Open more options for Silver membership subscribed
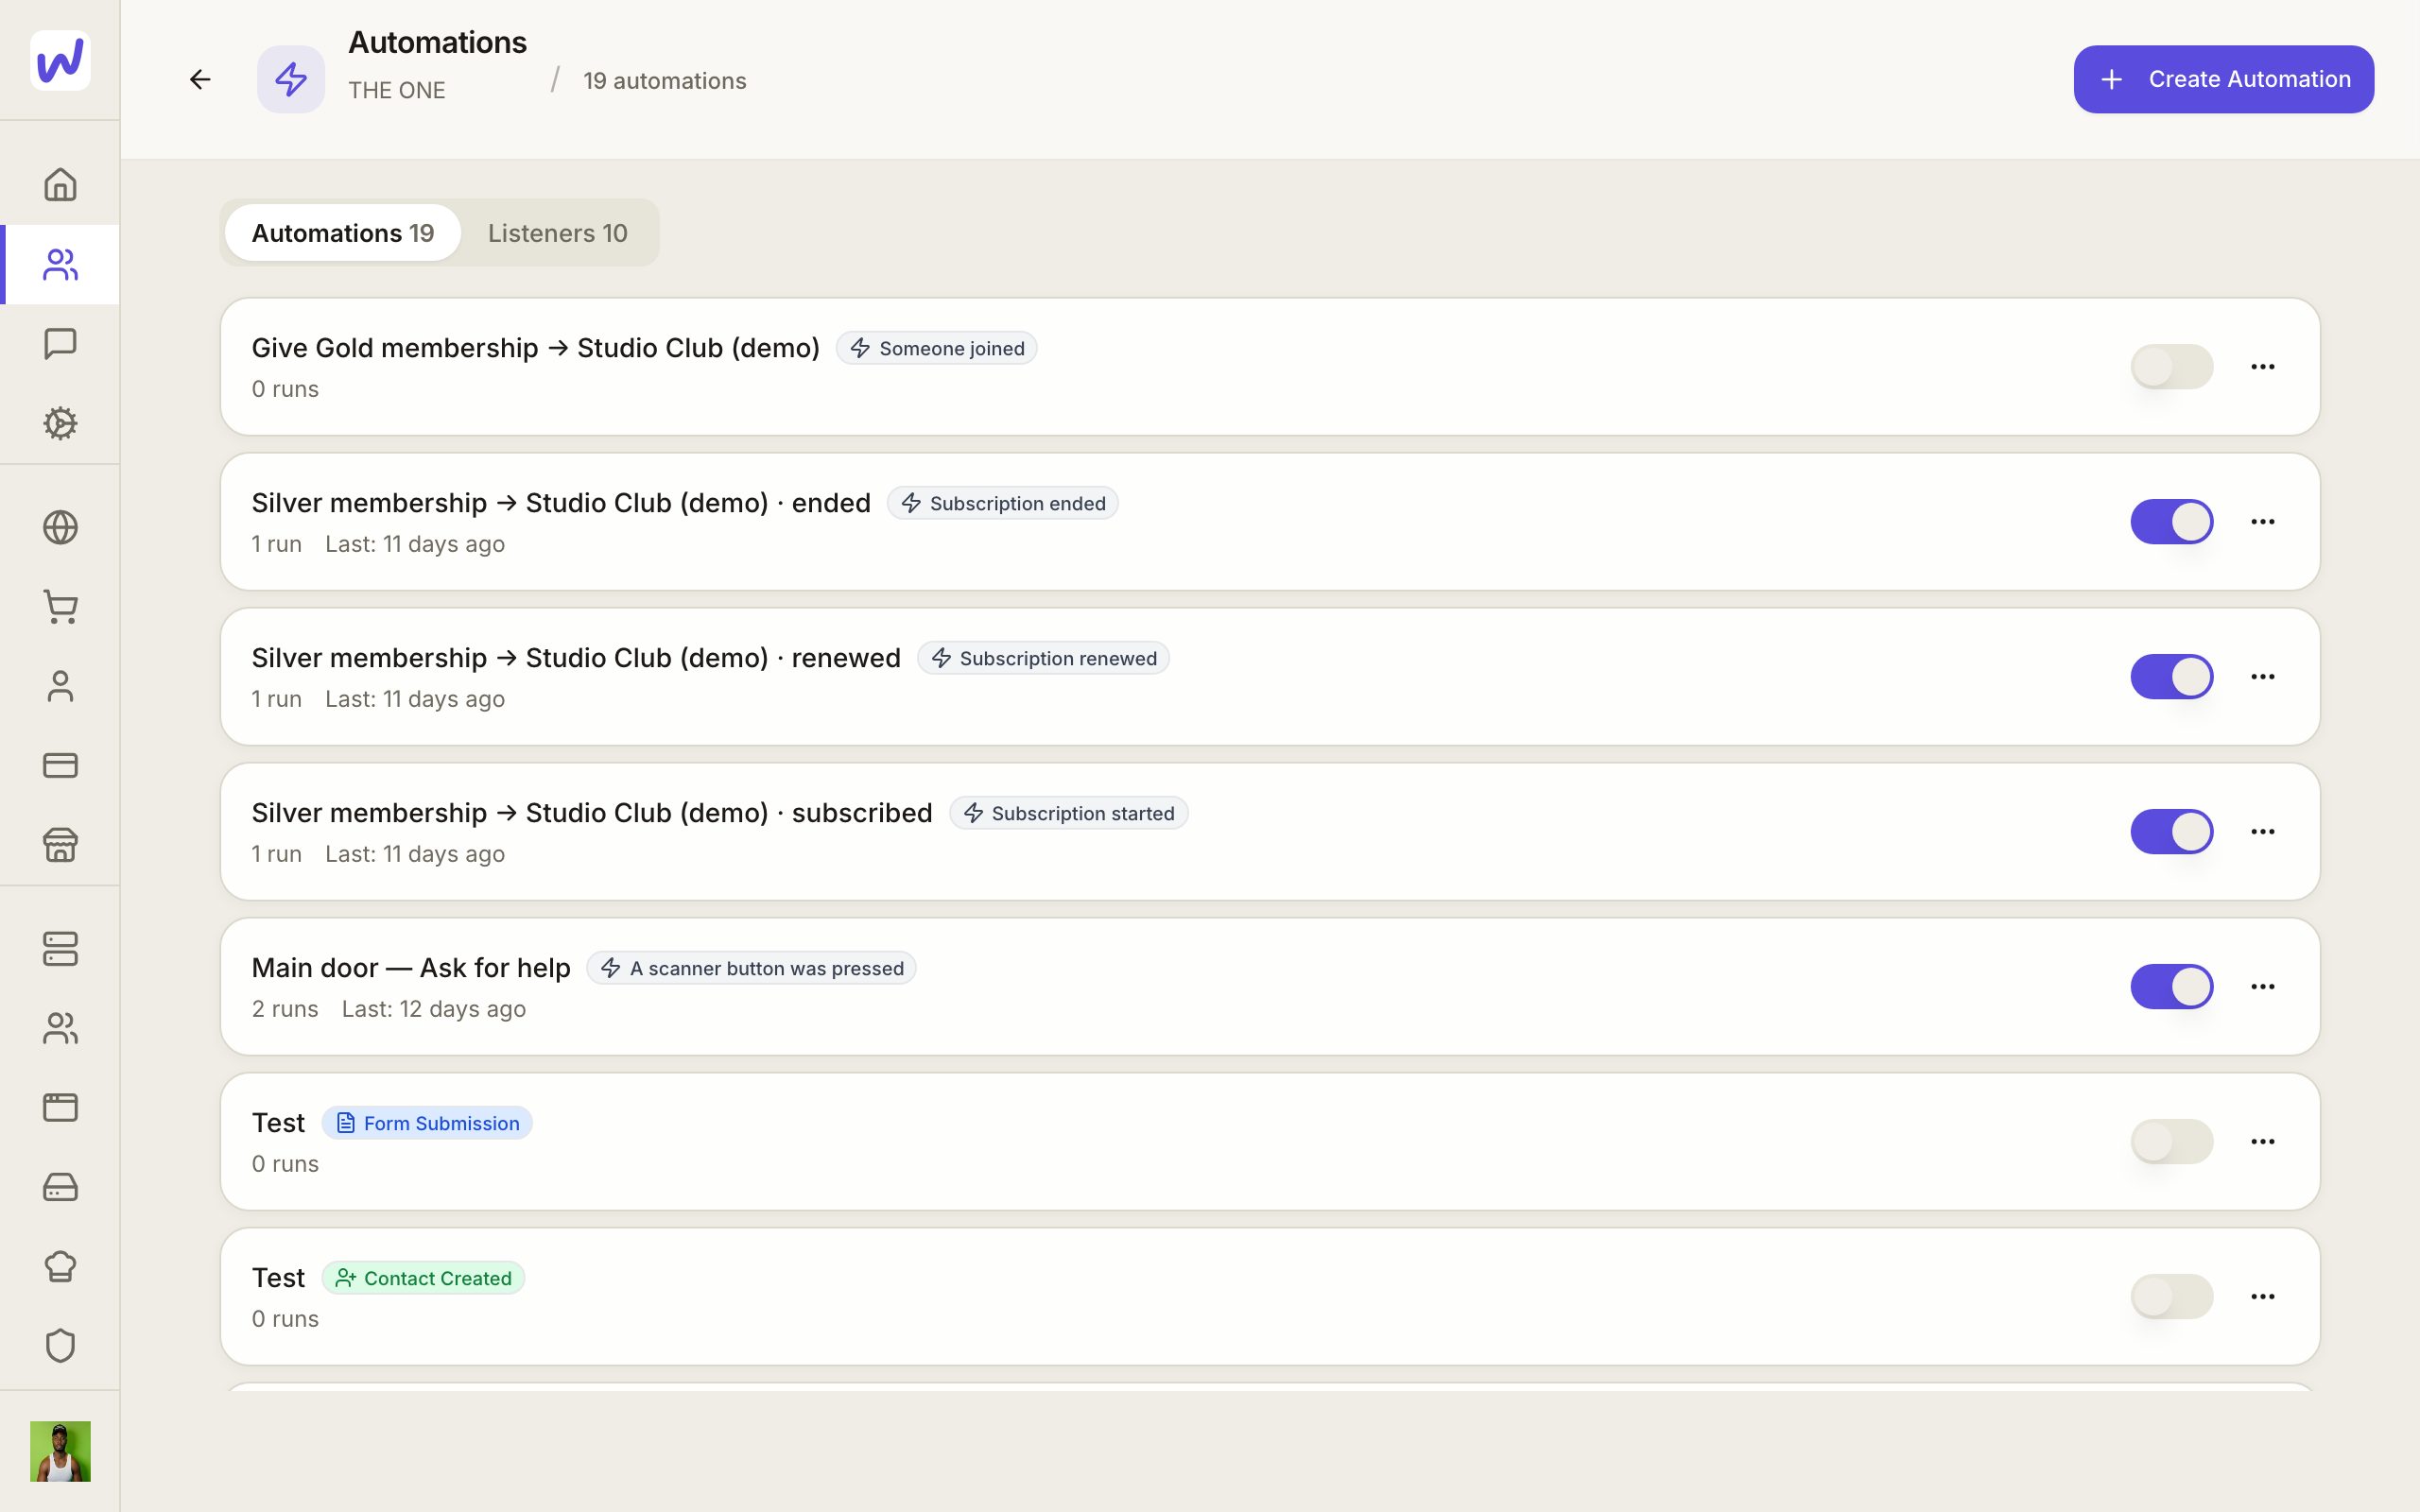Viewport: 2420px width, 1512px height. [2263, 832]
